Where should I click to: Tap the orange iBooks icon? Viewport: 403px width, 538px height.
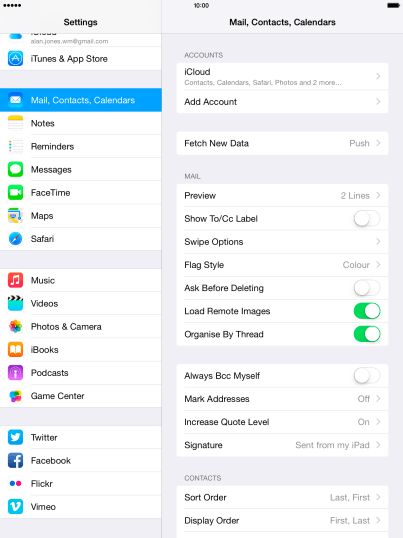[15, 349]
